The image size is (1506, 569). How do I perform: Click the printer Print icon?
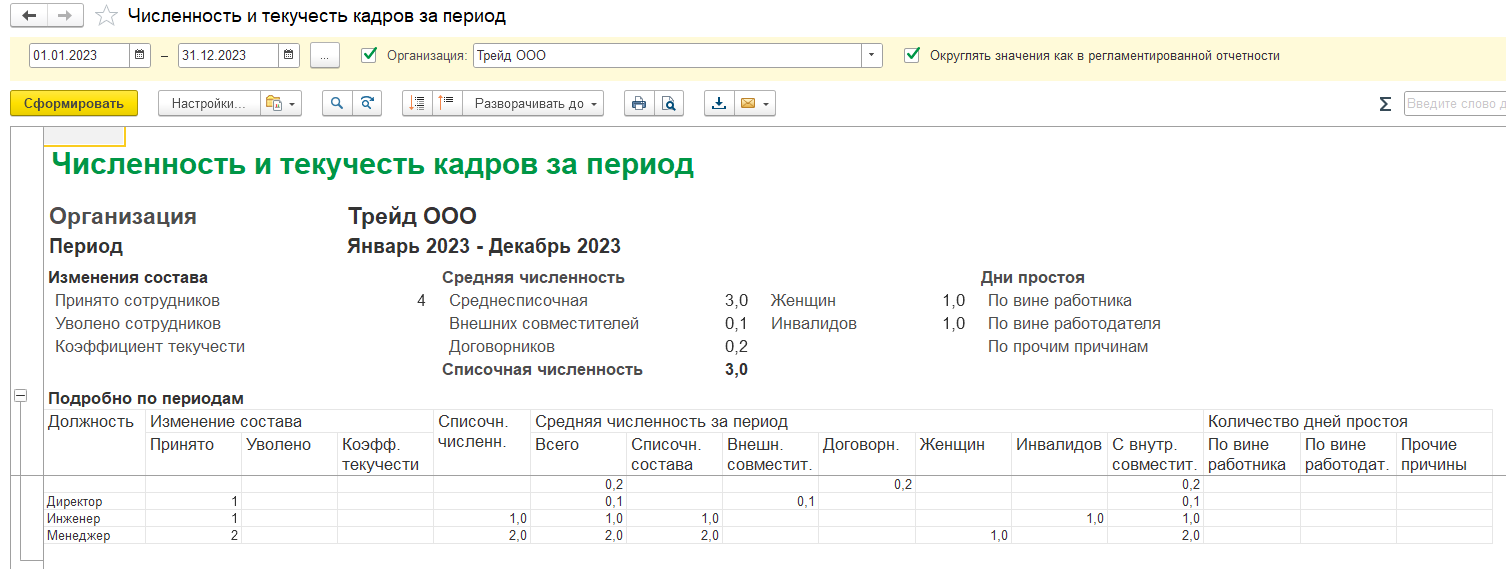click(x=639, y=103)
